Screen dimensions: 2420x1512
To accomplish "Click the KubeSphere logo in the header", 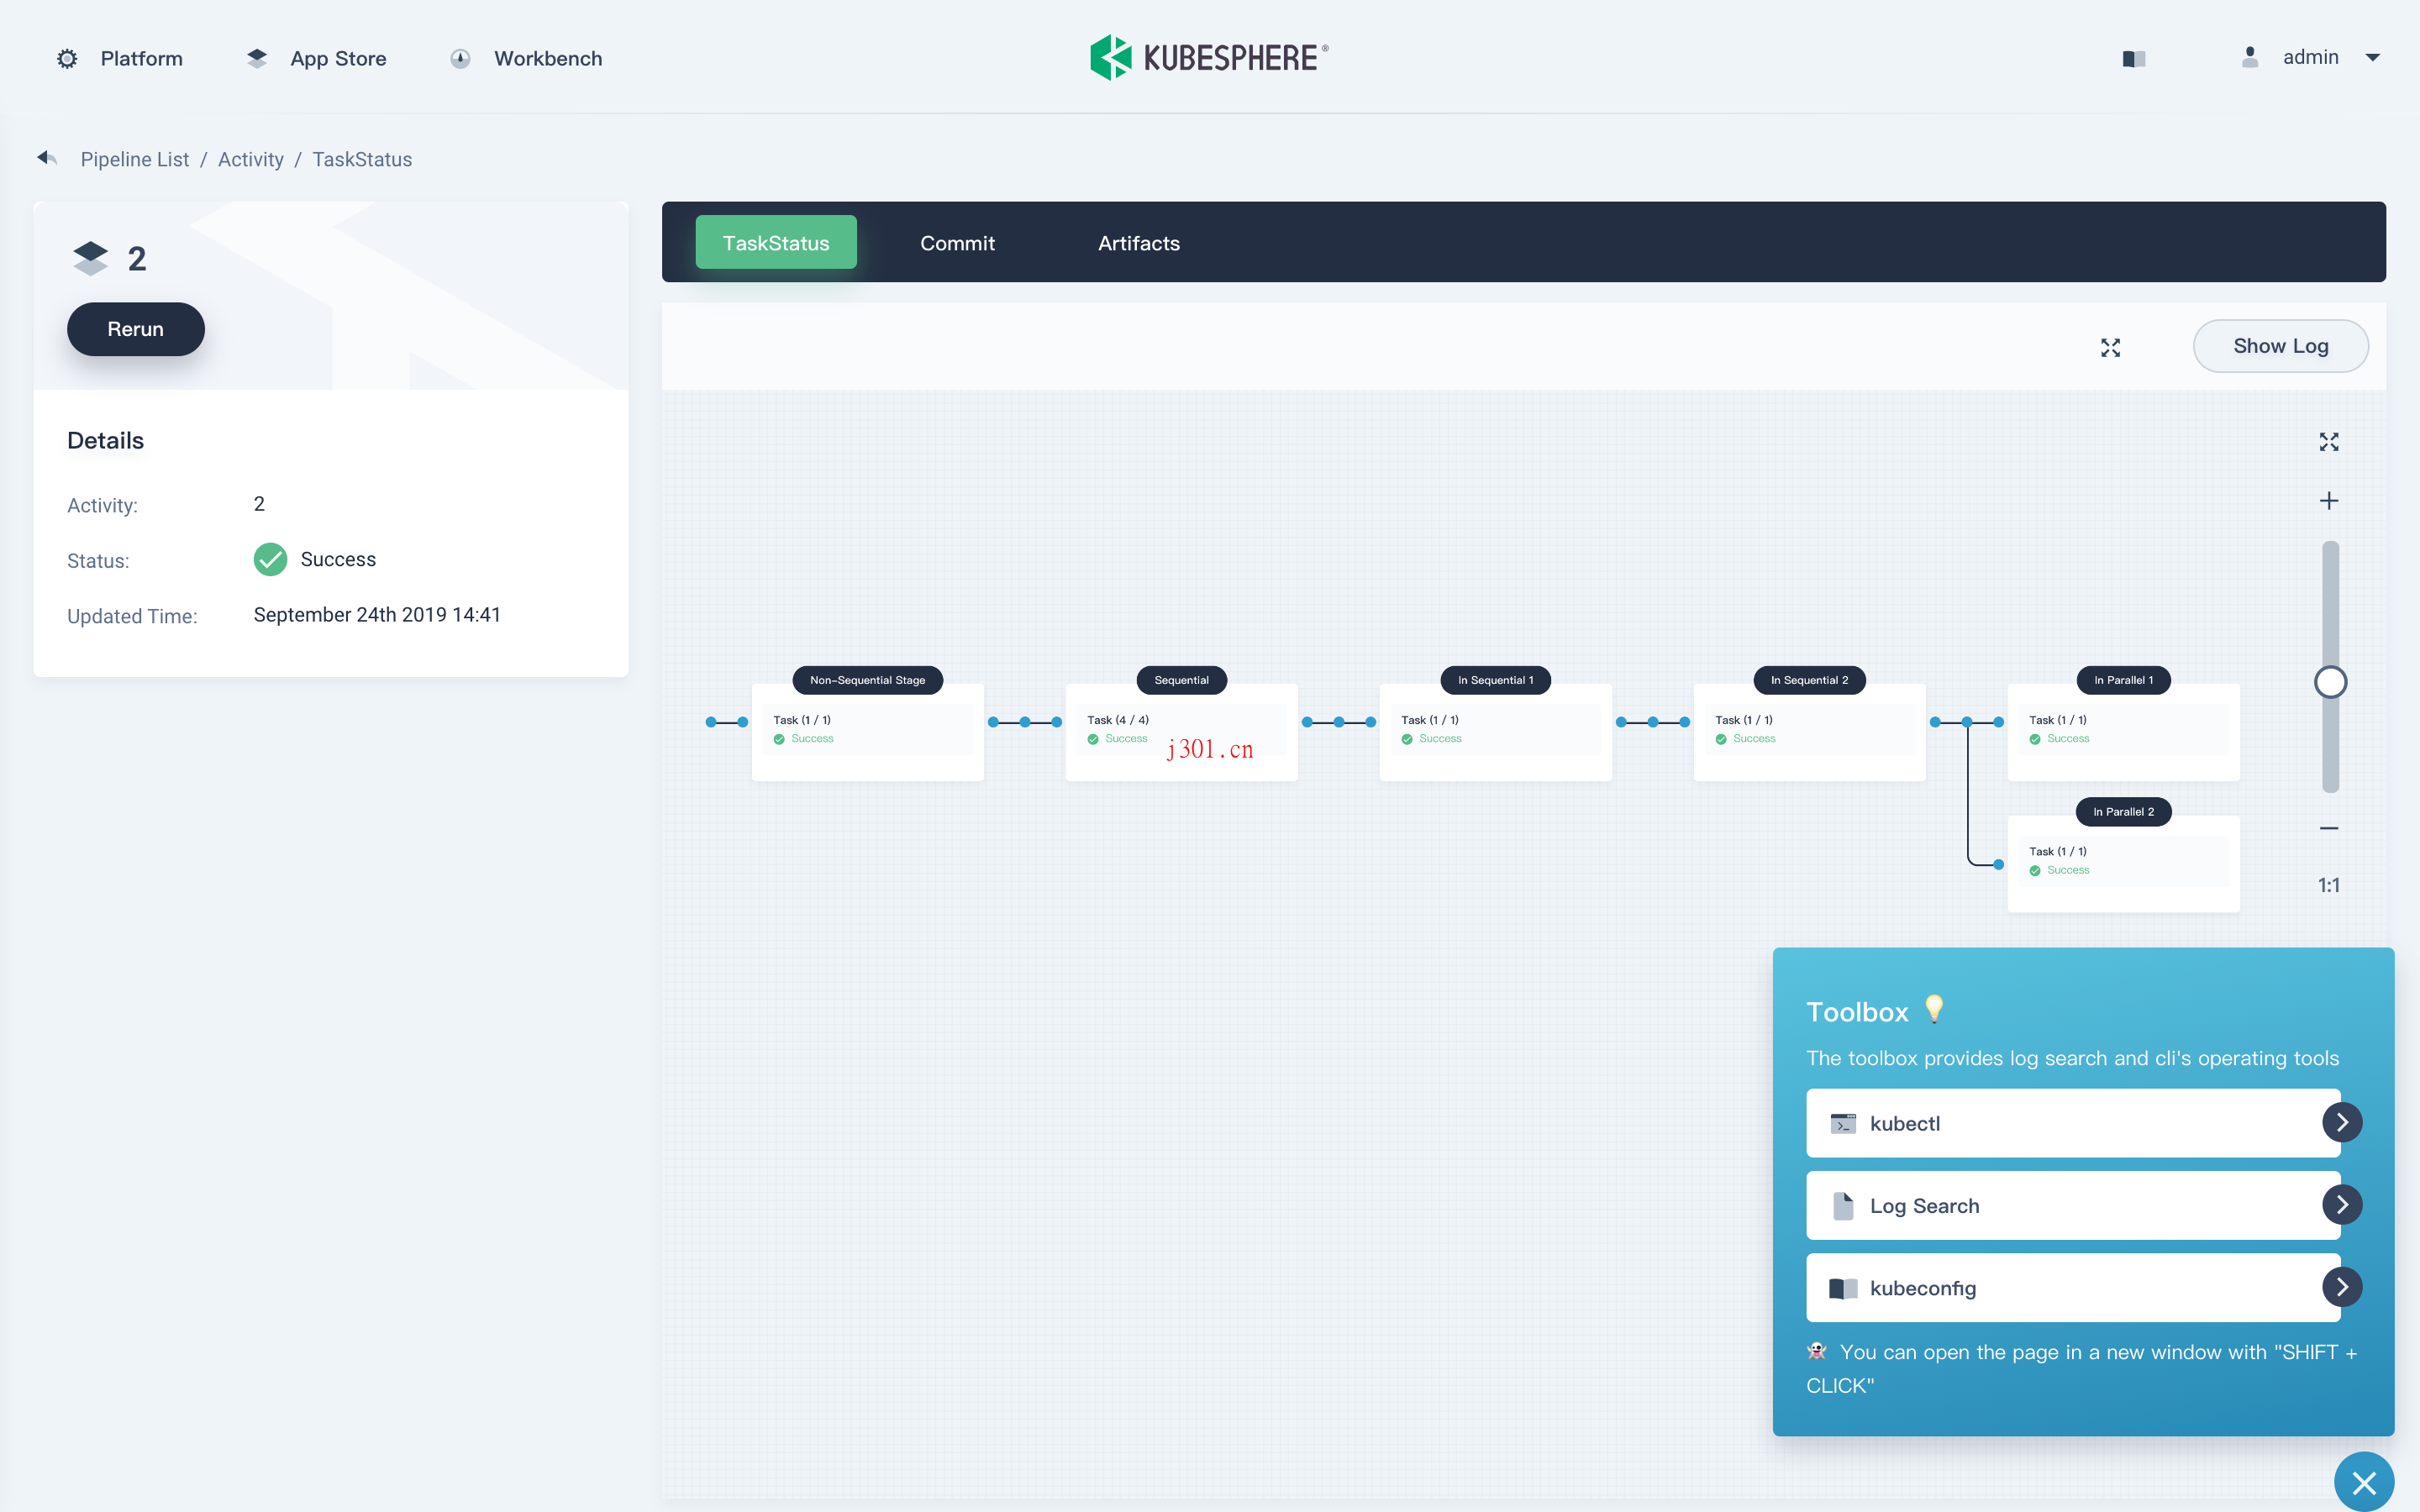I will 1207,56.
